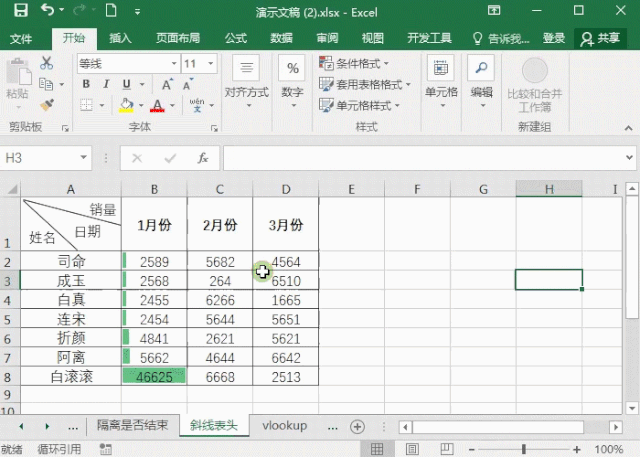Click compare and merge workbooks button

pos(535,85)
